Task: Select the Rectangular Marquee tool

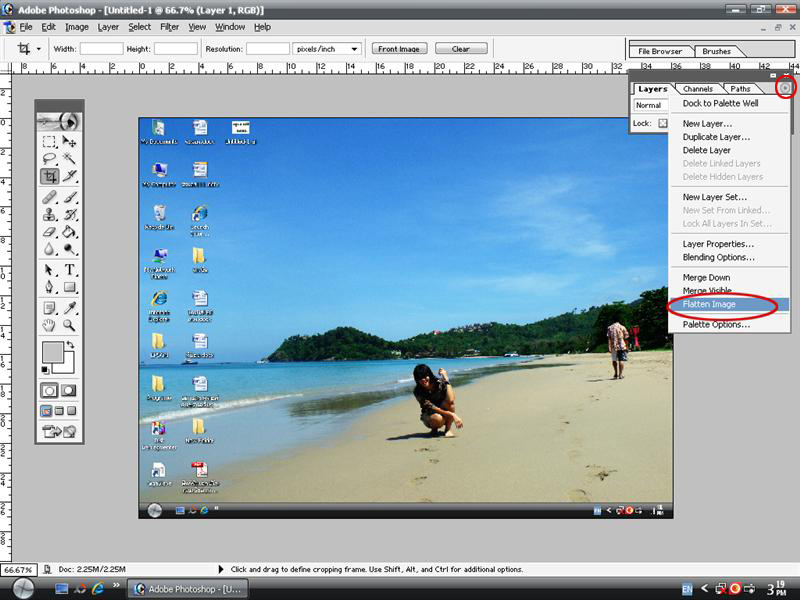Action: click(x=49, y=142)
